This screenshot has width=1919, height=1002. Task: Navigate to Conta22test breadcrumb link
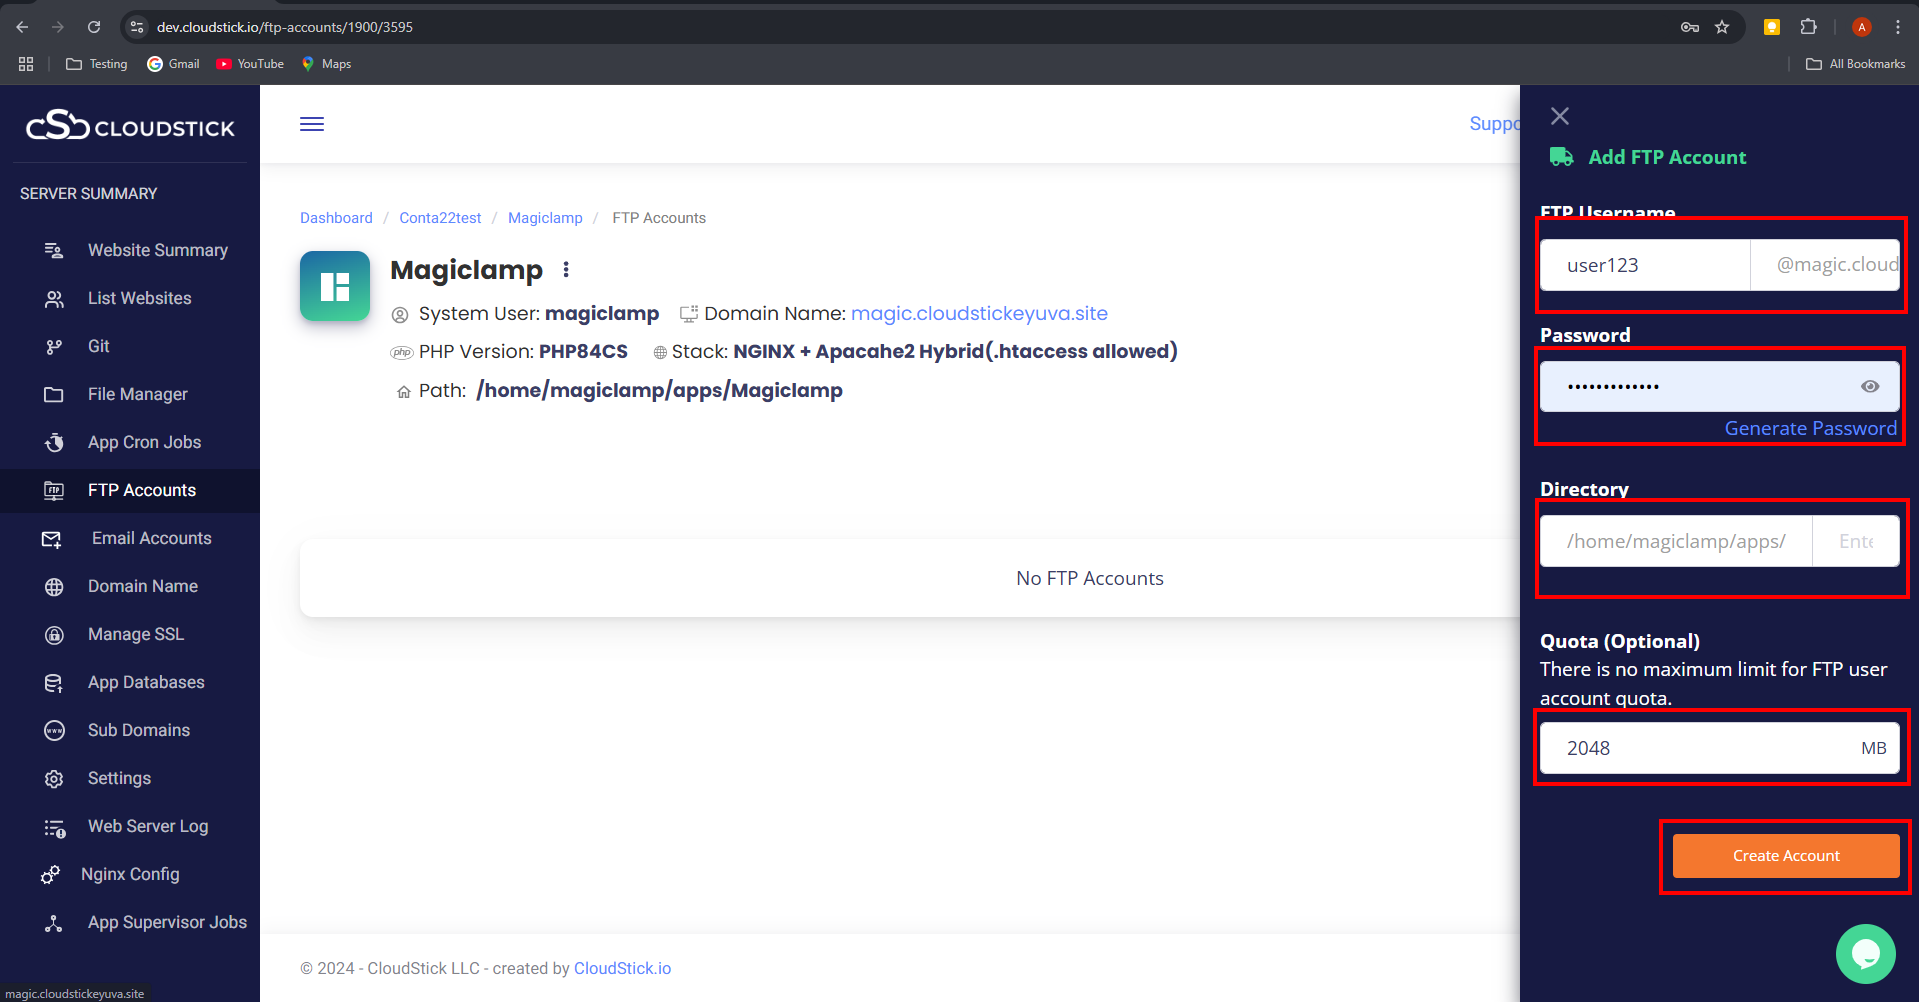point(440,218)
